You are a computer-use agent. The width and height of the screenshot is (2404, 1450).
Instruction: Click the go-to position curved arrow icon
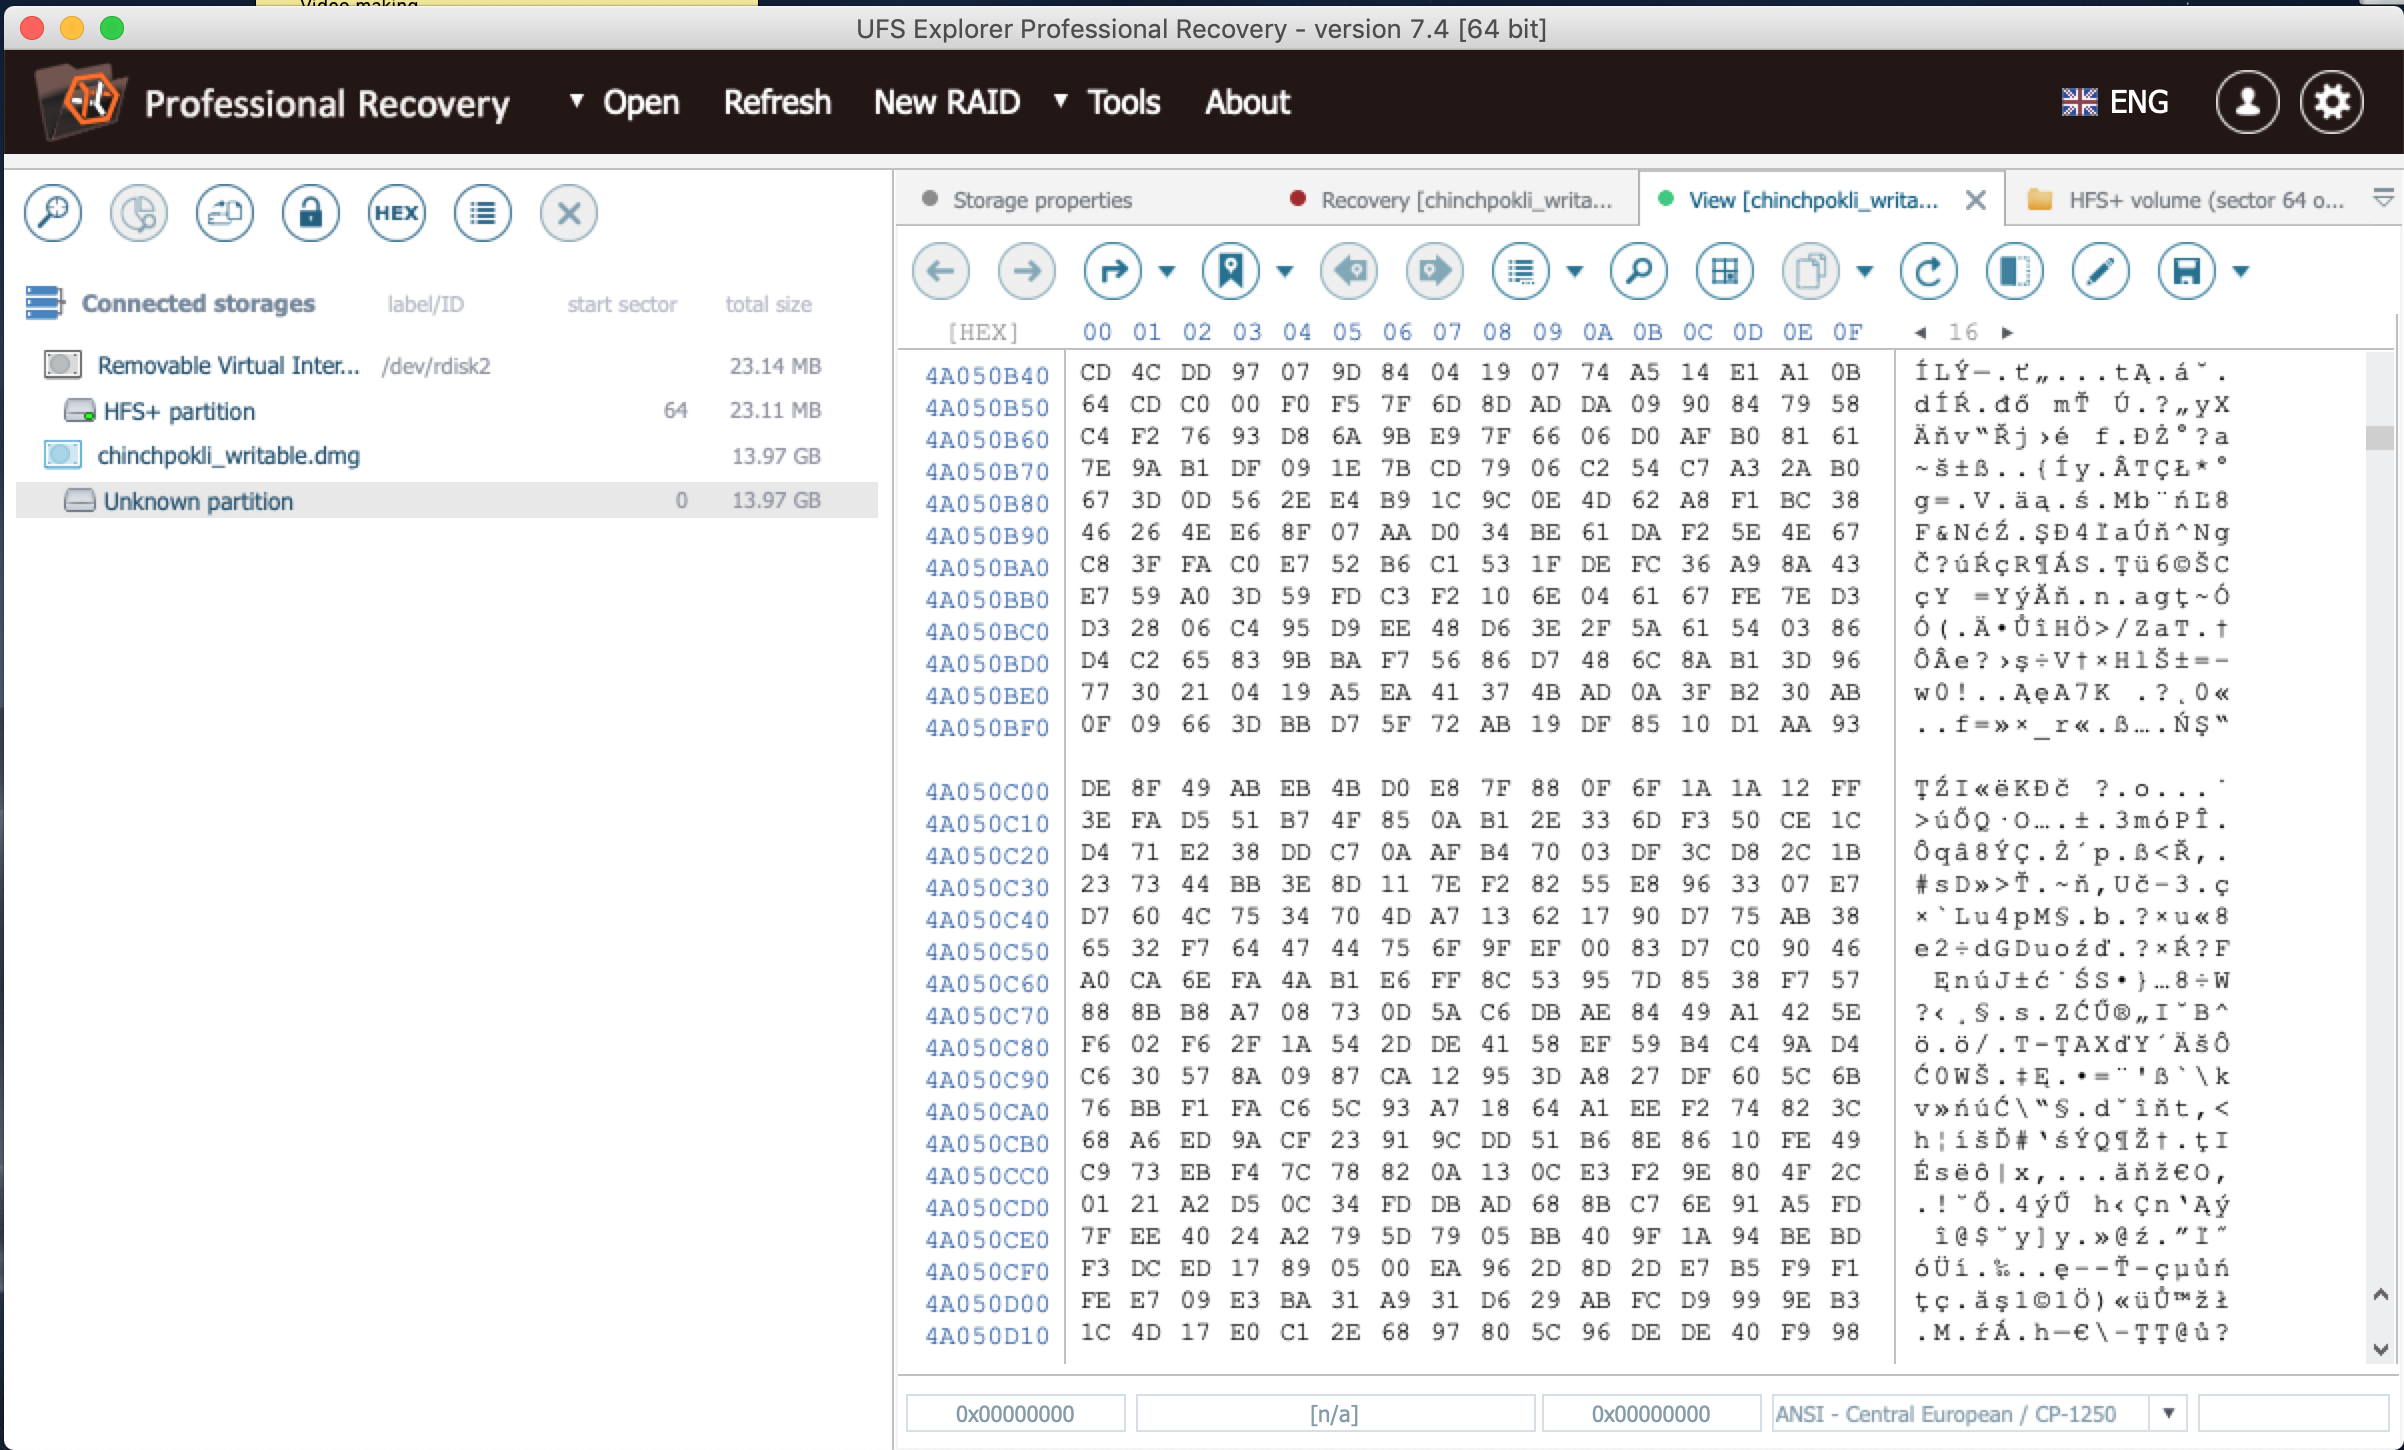tap(1113, 271)
